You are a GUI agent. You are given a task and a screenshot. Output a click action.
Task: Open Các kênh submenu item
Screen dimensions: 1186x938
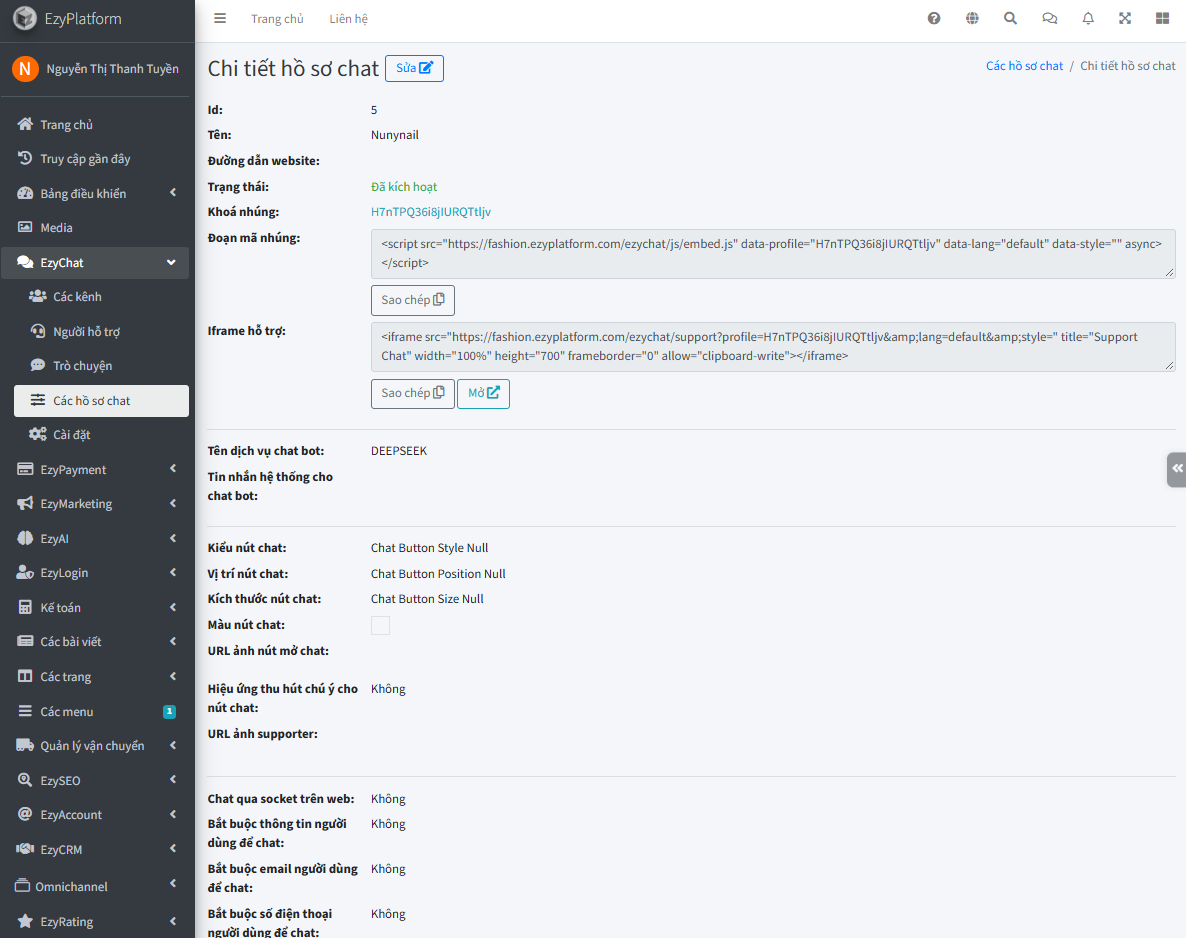tap(101, 297)
